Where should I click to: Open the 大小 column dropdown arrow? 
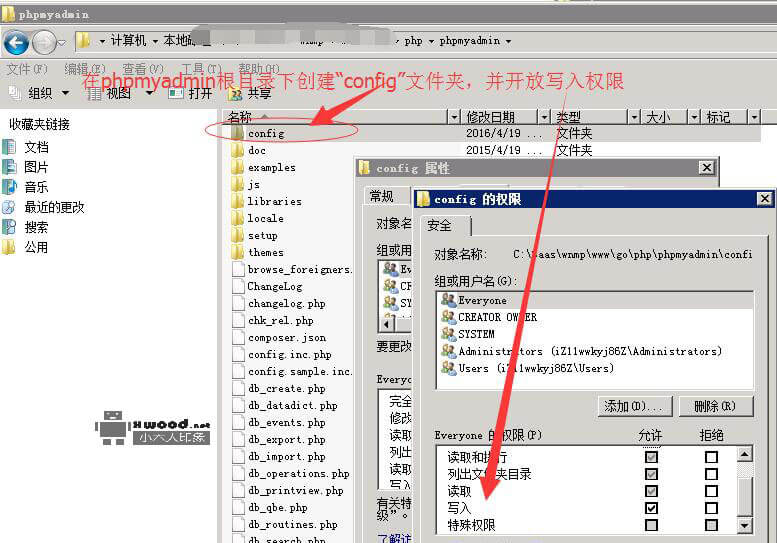694,117
